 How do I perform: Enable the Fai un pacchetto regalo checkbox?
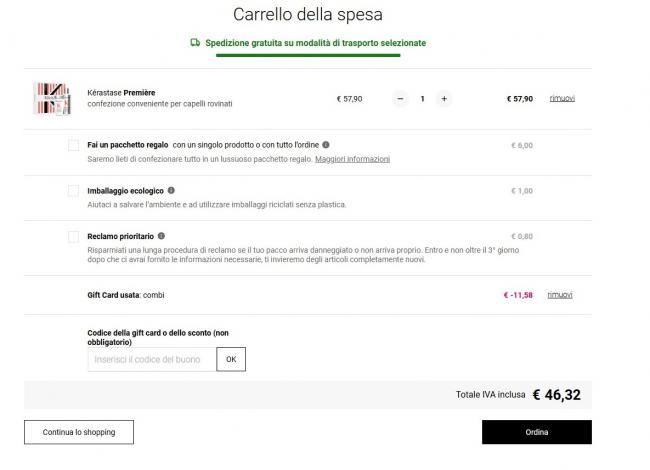[x=73, y=145]
